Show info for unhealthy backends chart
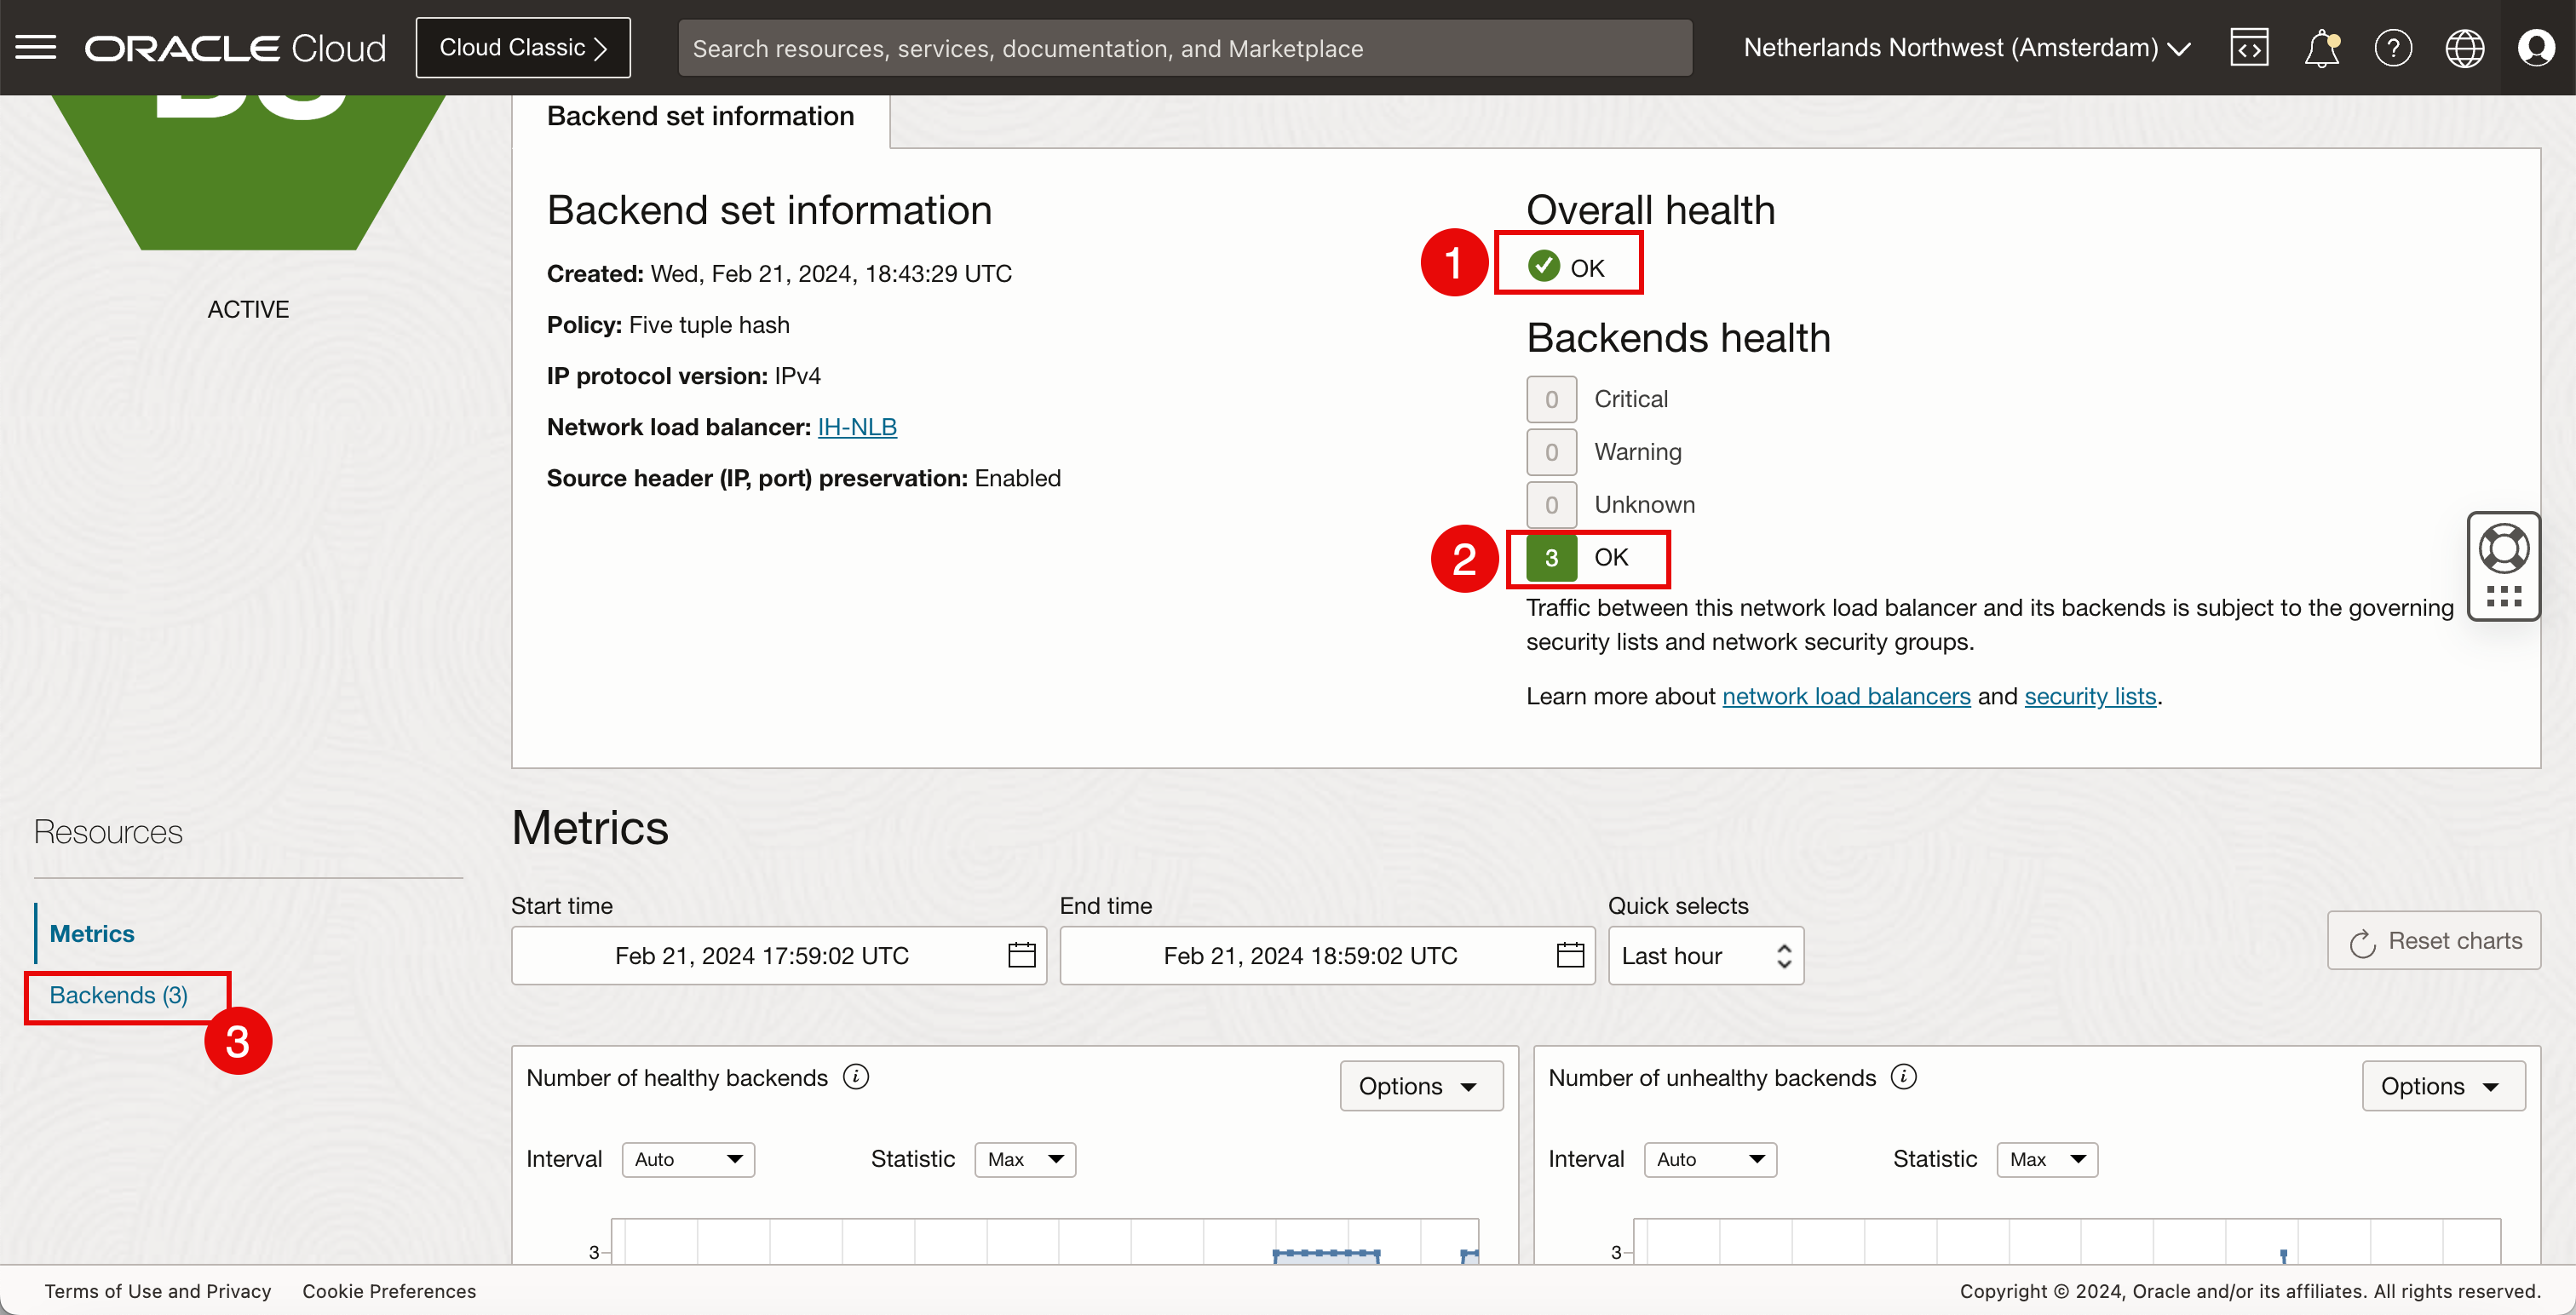The height and width of the screenshot is (1315, 2576). [x=1904, y=1076]
